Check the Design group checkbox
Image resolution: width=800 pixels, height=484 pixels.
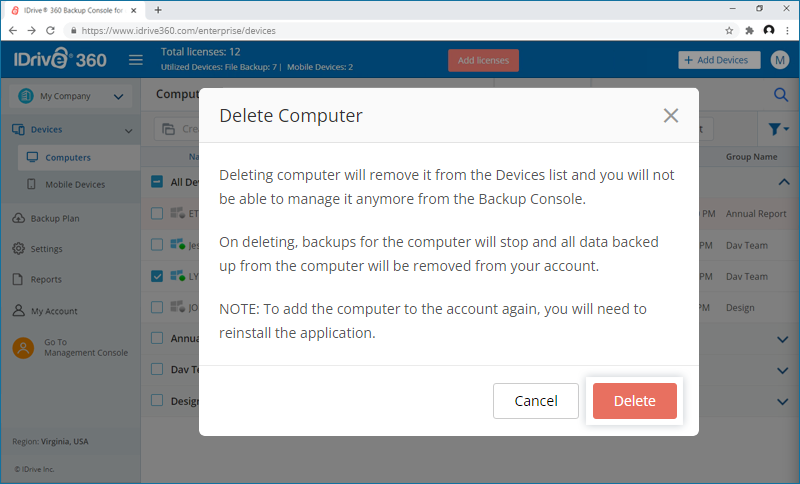157,400
